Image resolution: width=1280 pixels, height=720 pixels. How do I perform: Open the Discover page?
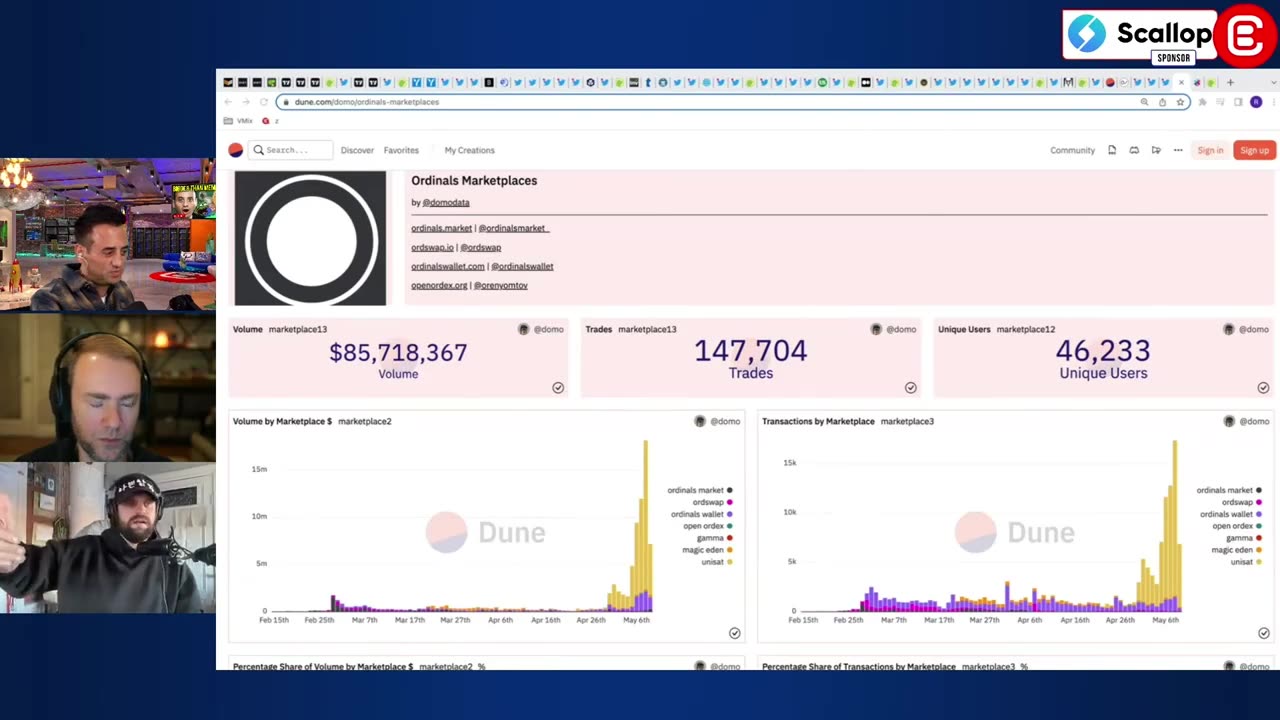357,150
